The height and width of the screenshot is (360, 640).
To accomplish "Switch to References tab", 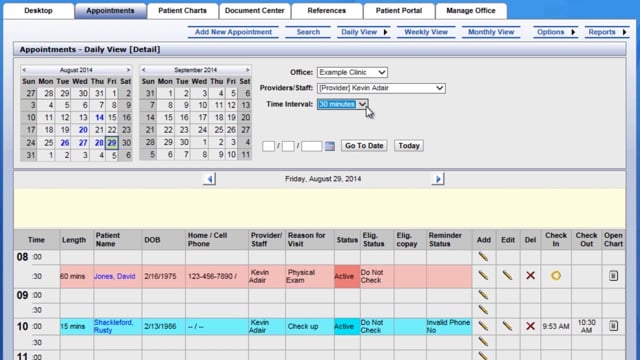I will click(x=327, y=11).
